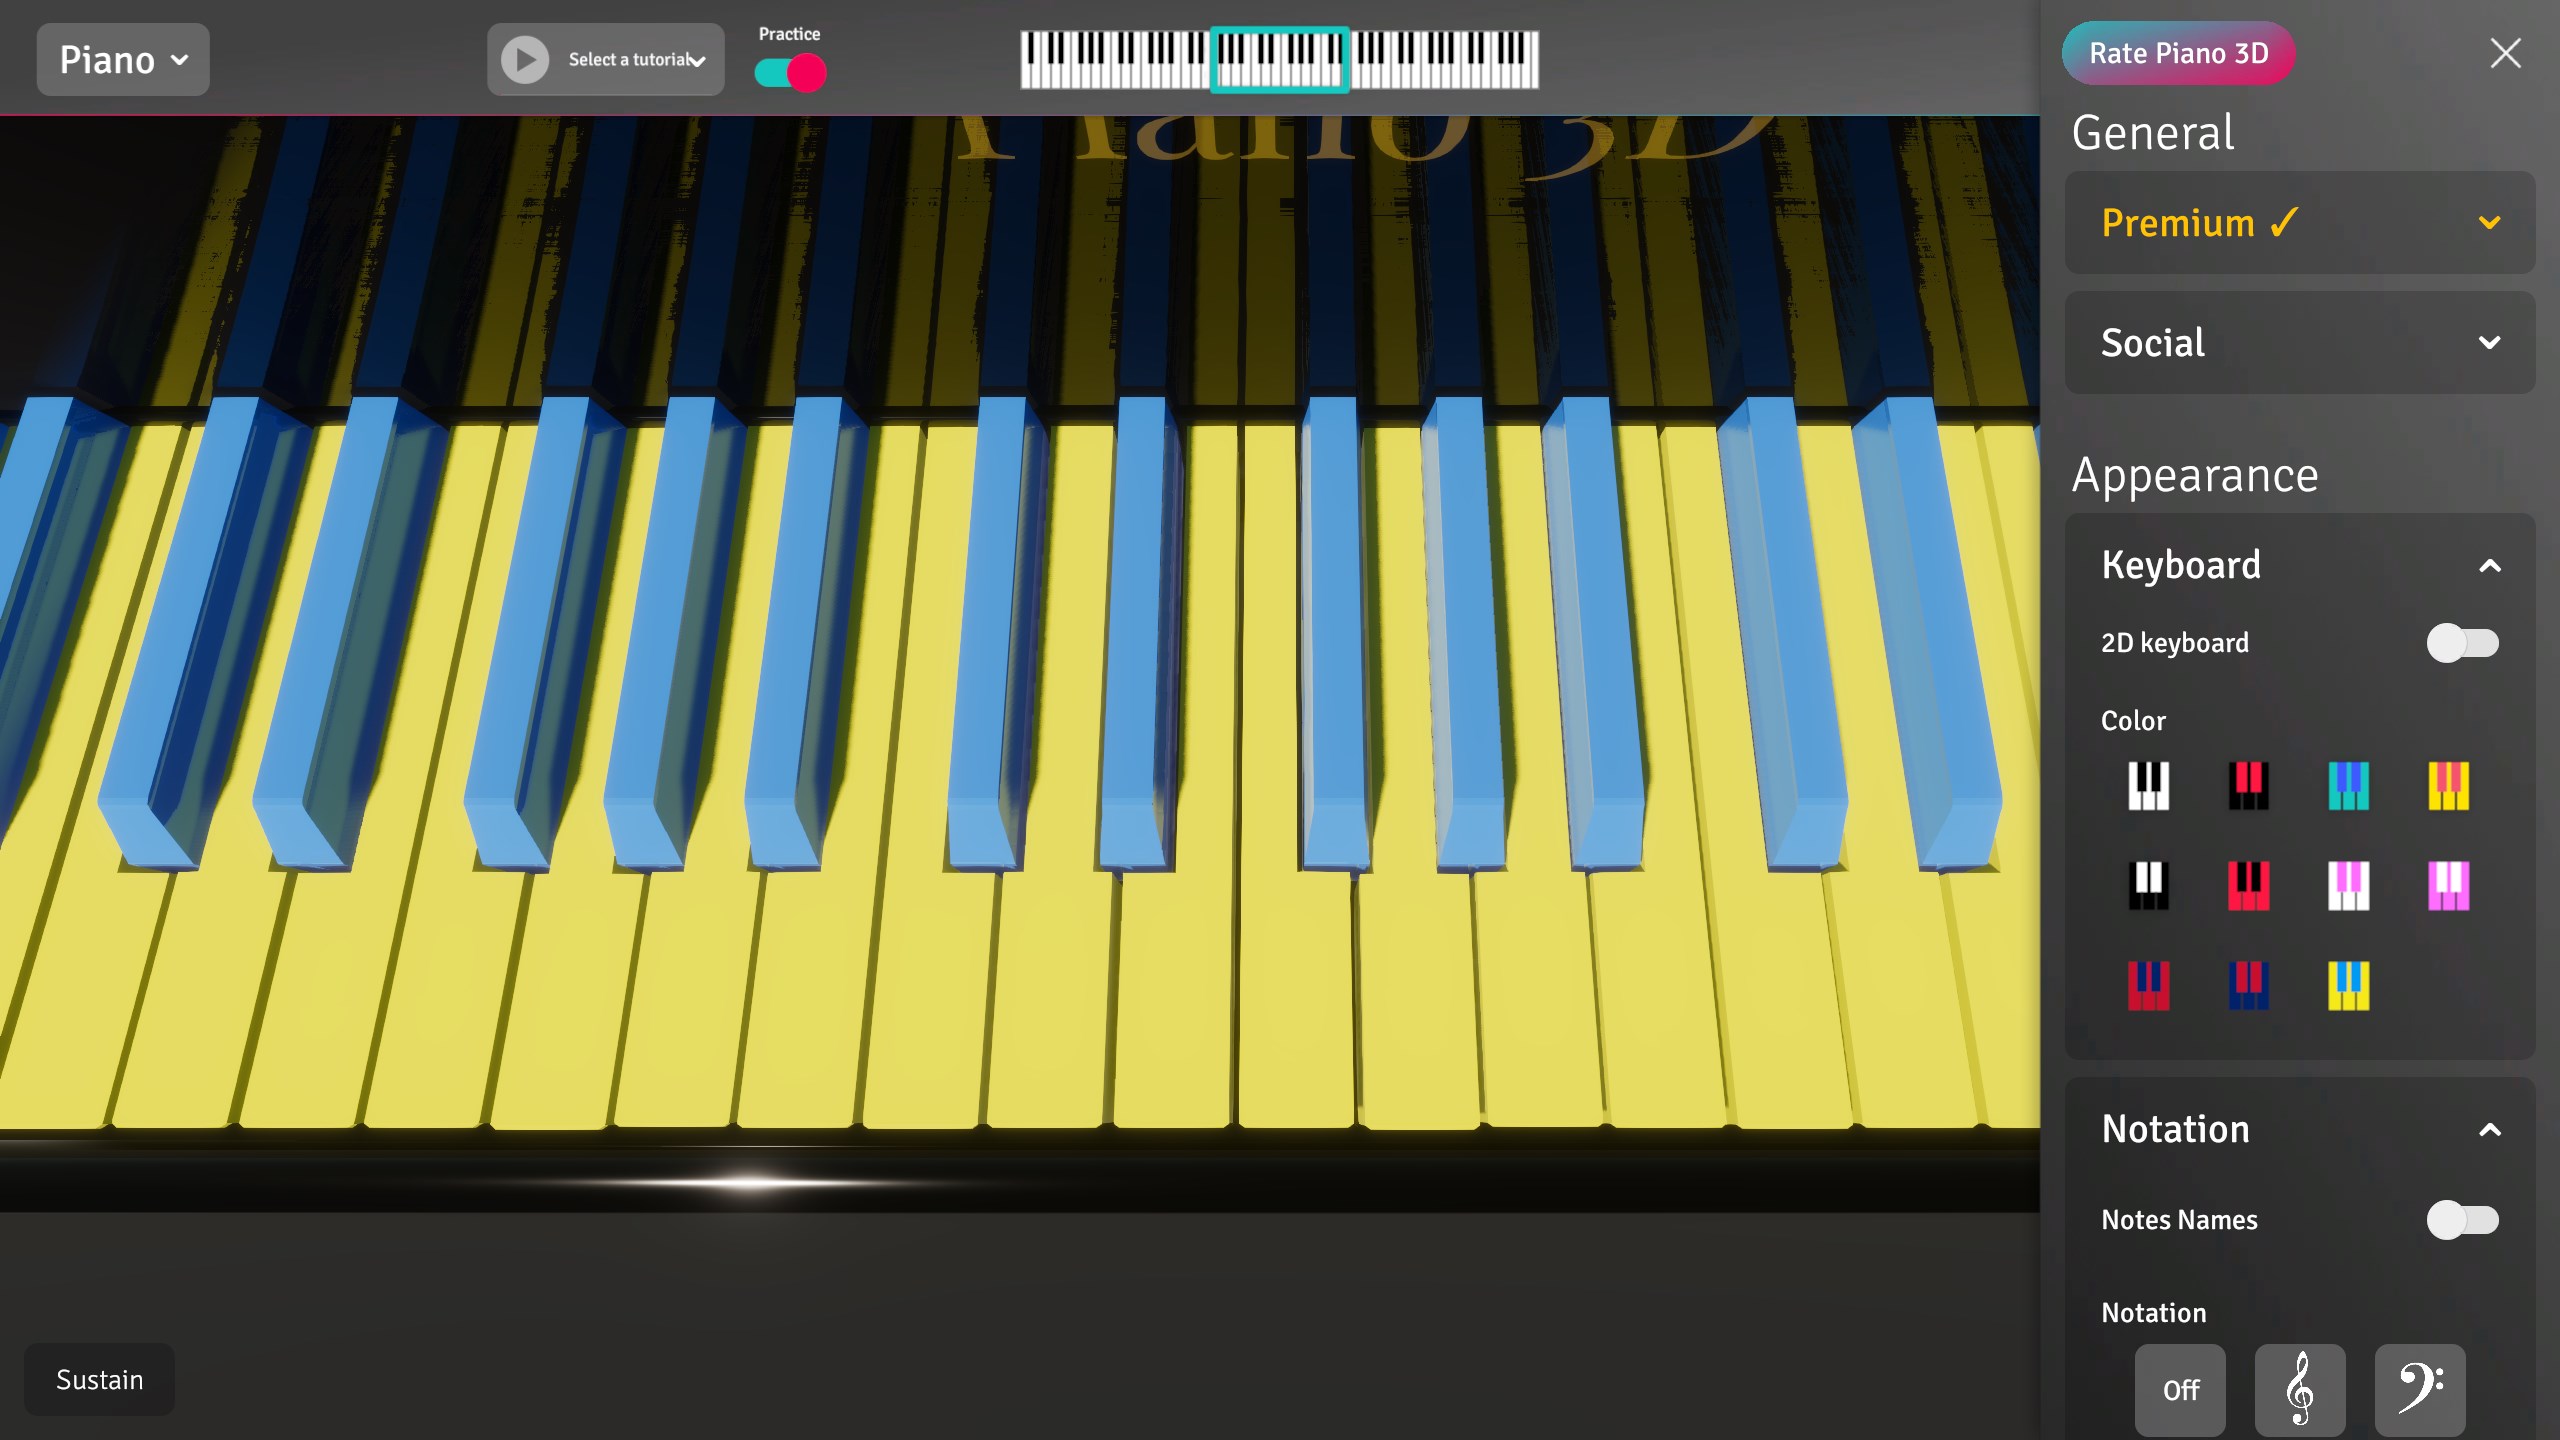Open the Piano instrument dropdown
Image resolution: width=2560 pixels, height=1440 pixels.
coord(123,60)
